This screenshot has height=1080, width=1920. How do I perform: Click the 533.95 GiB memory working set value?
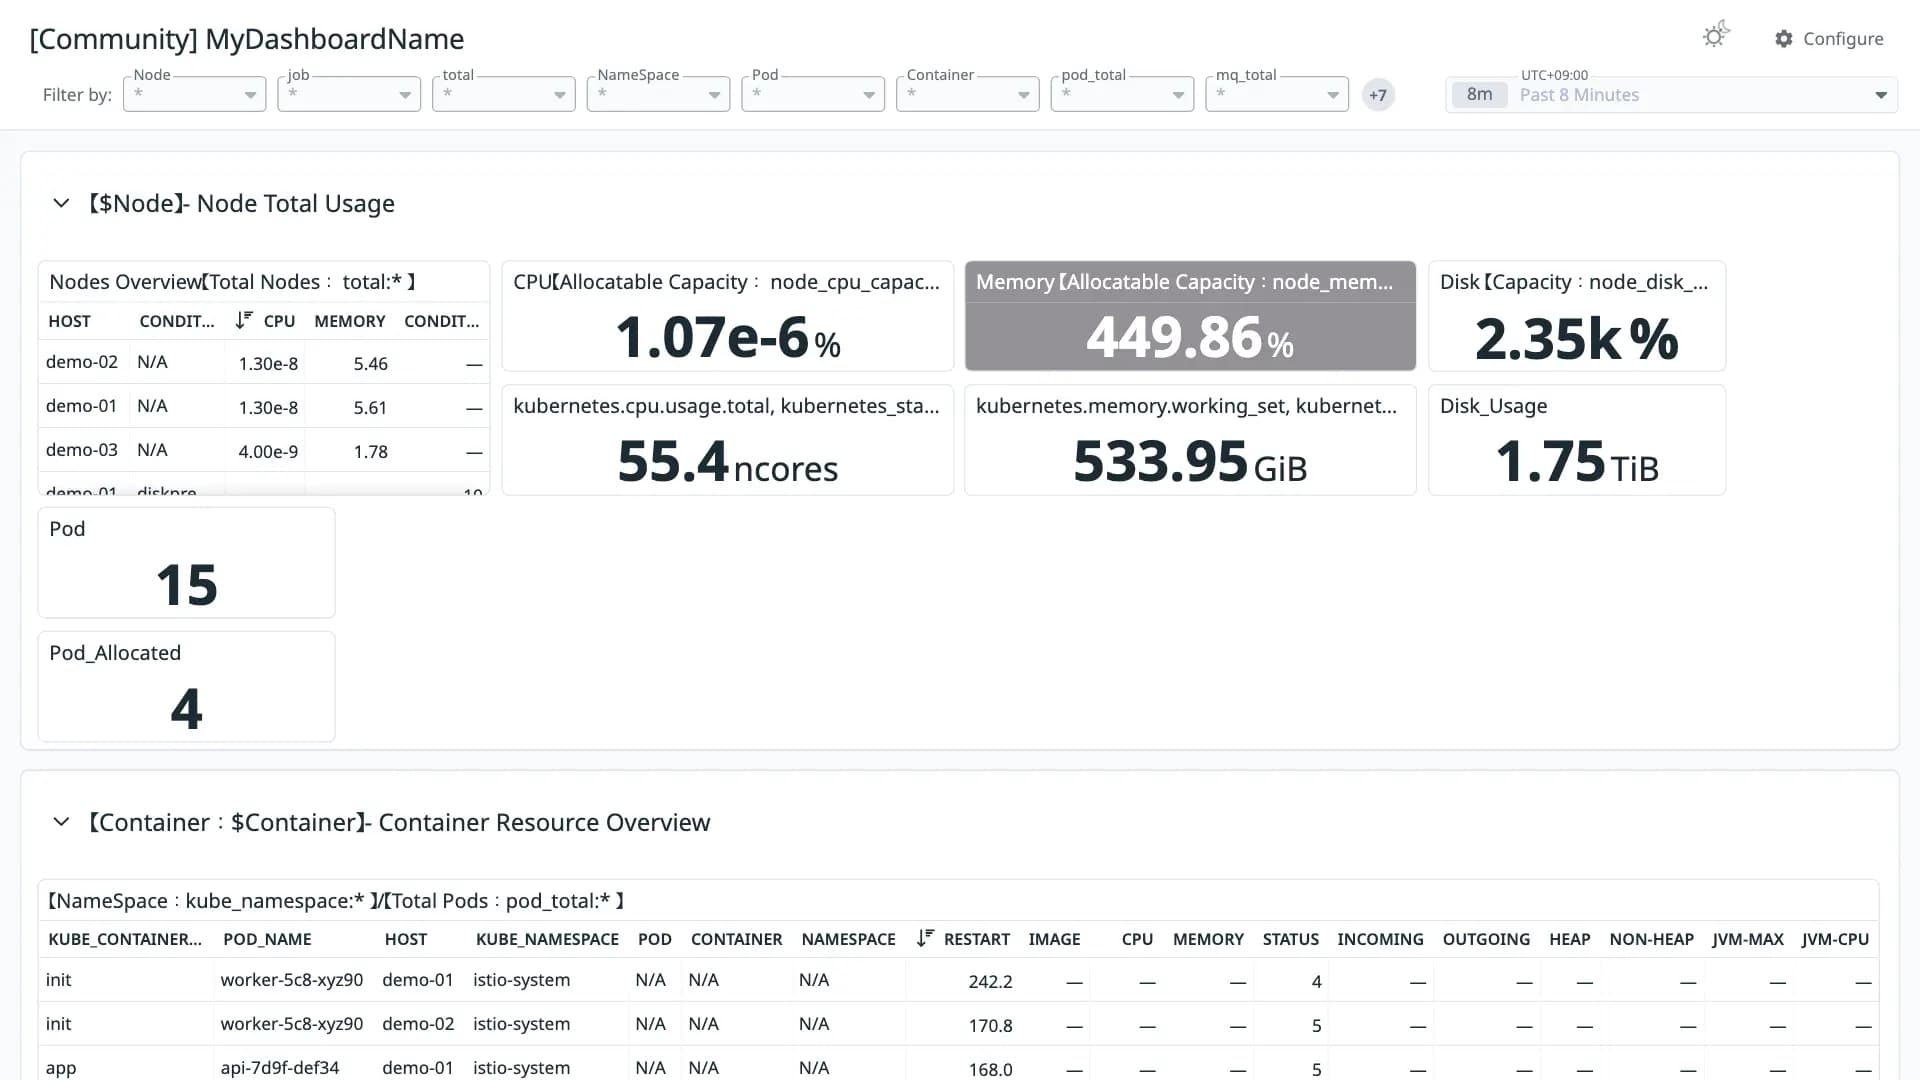(1190, 462)
